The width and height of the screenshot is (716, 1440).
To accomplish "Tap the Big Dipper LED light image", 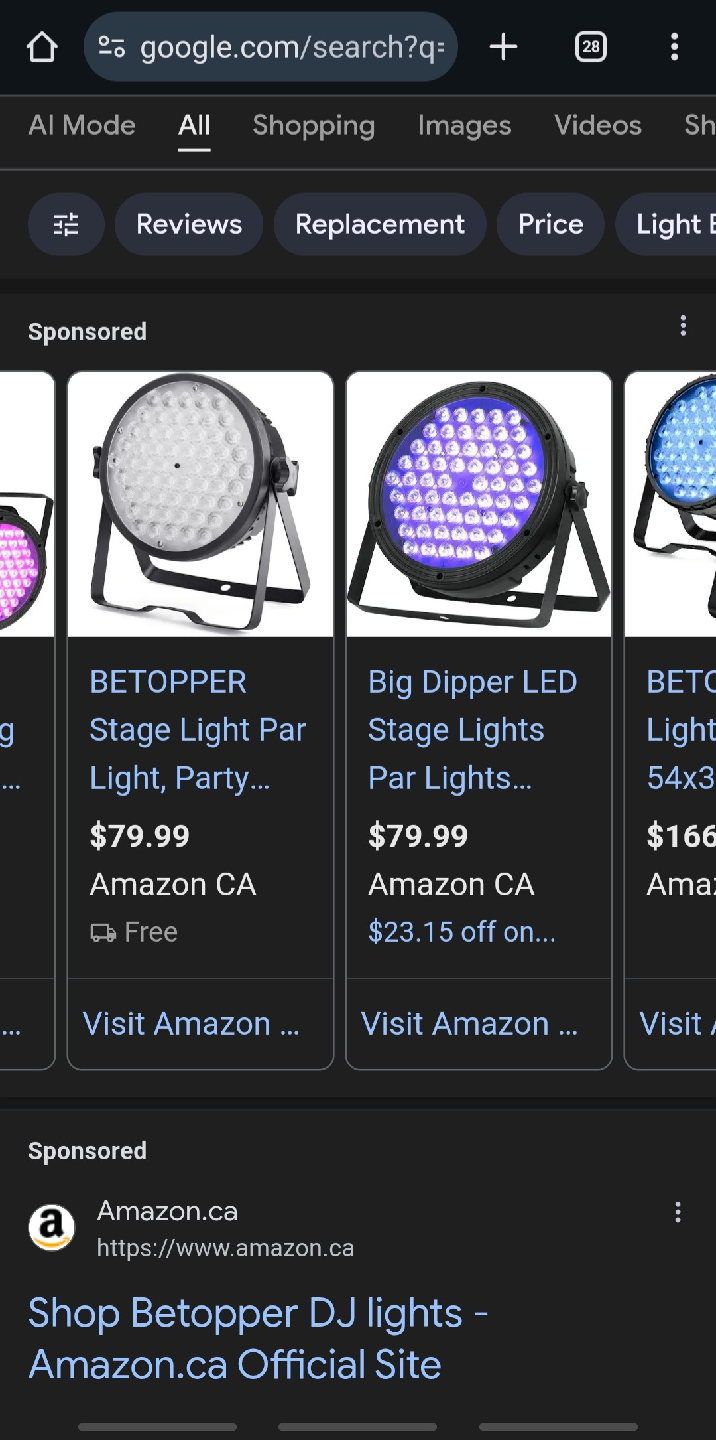I will click(x=478, y=505).
